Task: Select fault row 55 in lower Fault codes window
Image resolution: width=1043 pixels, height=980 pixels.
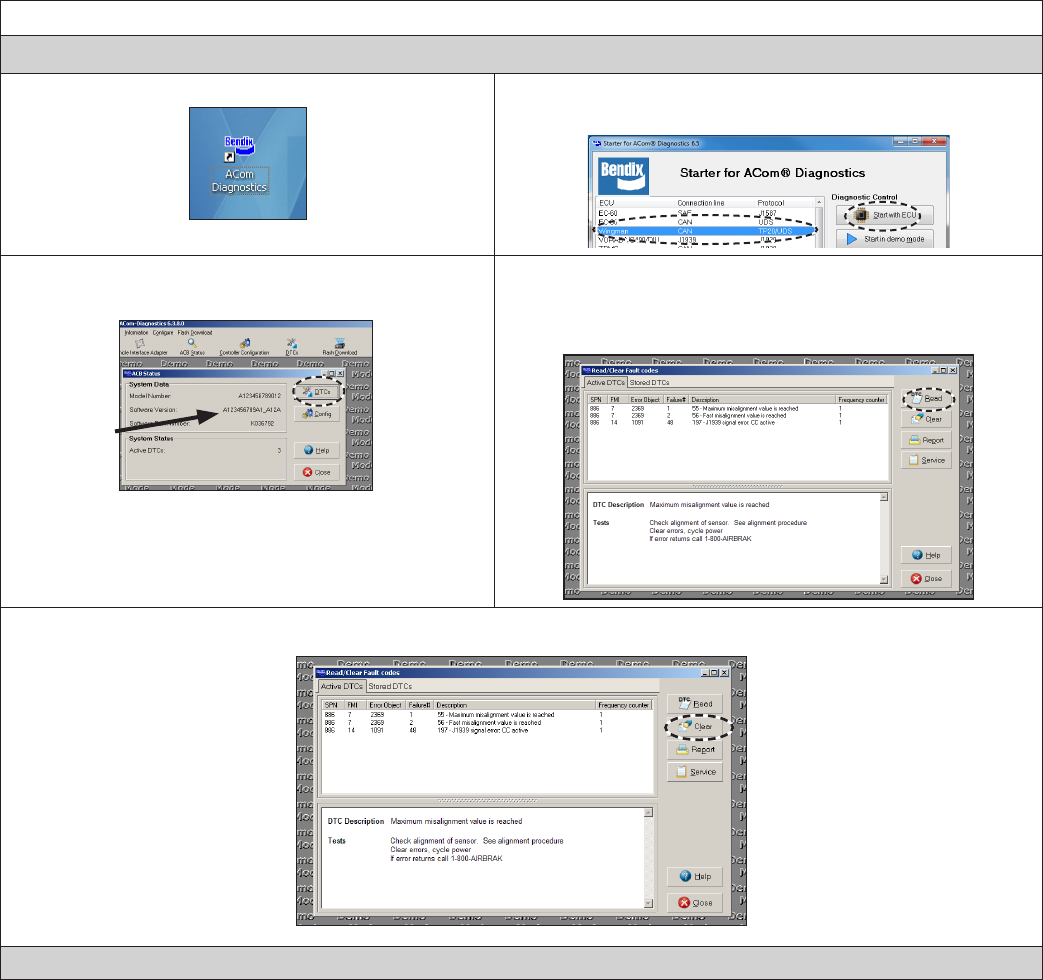Action: pos(487,715)
